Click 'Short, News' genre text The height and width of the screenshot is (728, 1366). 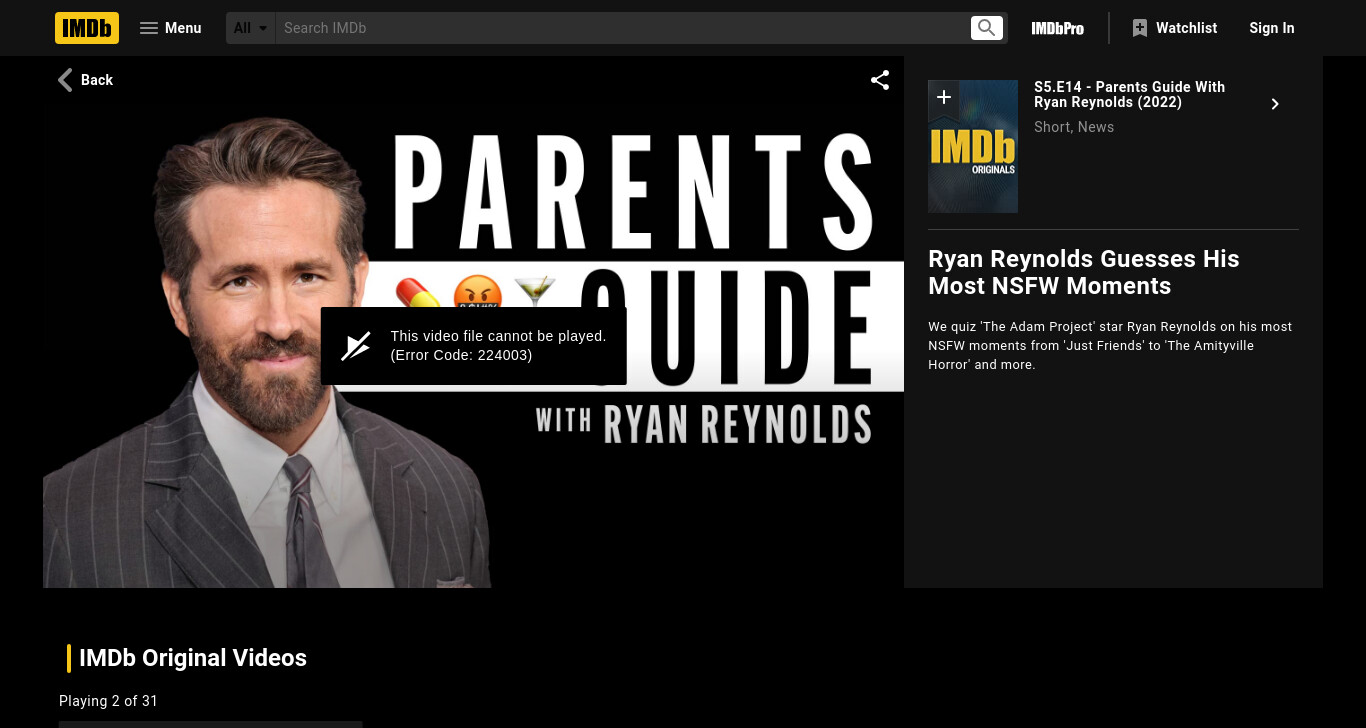(1074, 127)
